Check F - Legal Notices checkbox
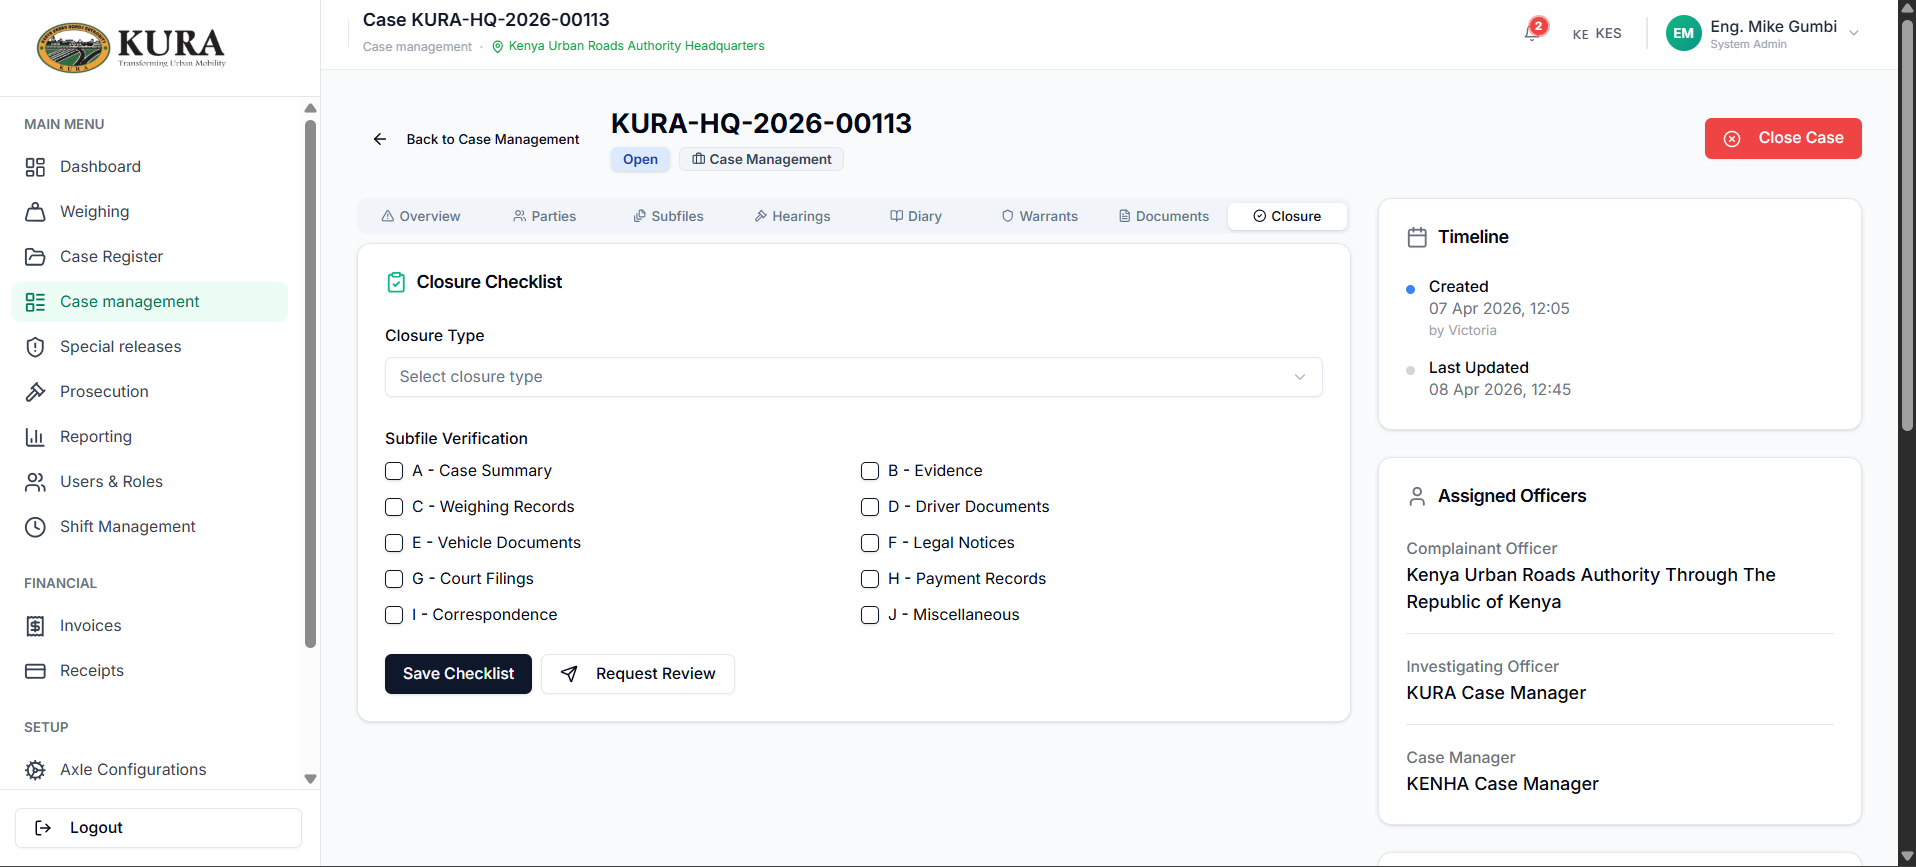 tap(870, 543)
